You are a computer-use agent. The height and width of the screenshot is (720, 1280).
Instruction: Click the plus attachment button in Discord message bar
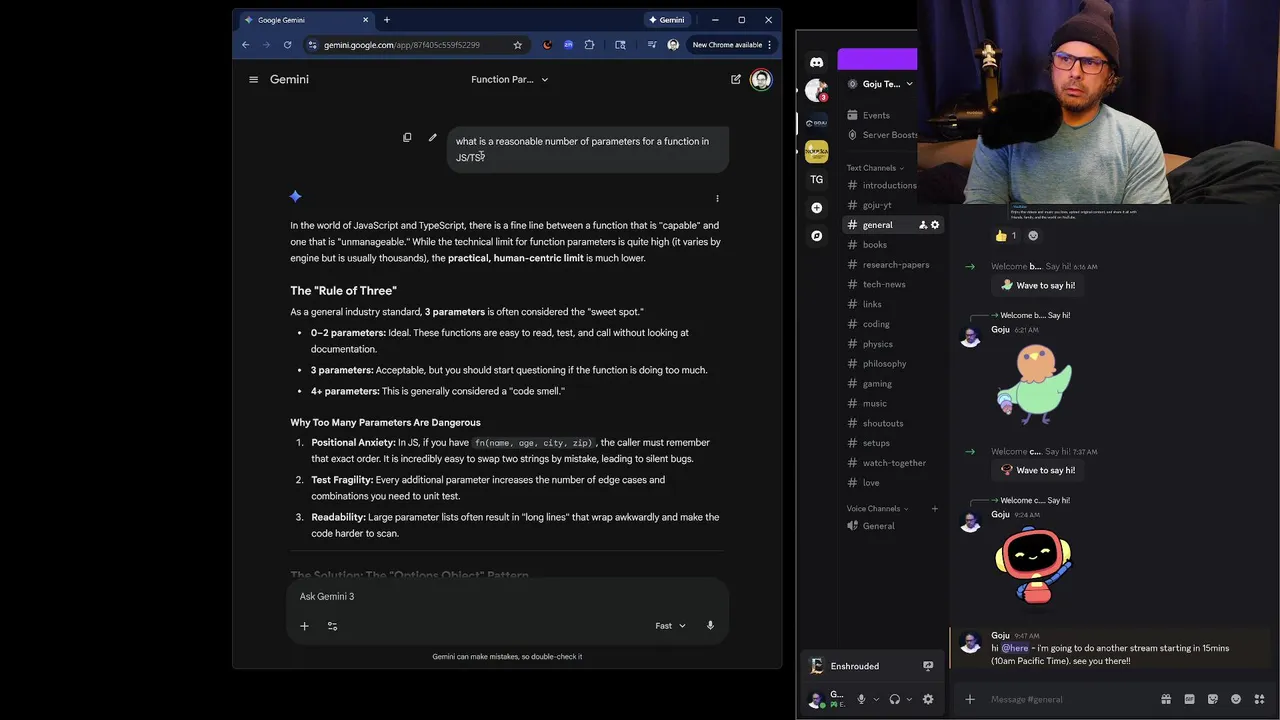969,699
